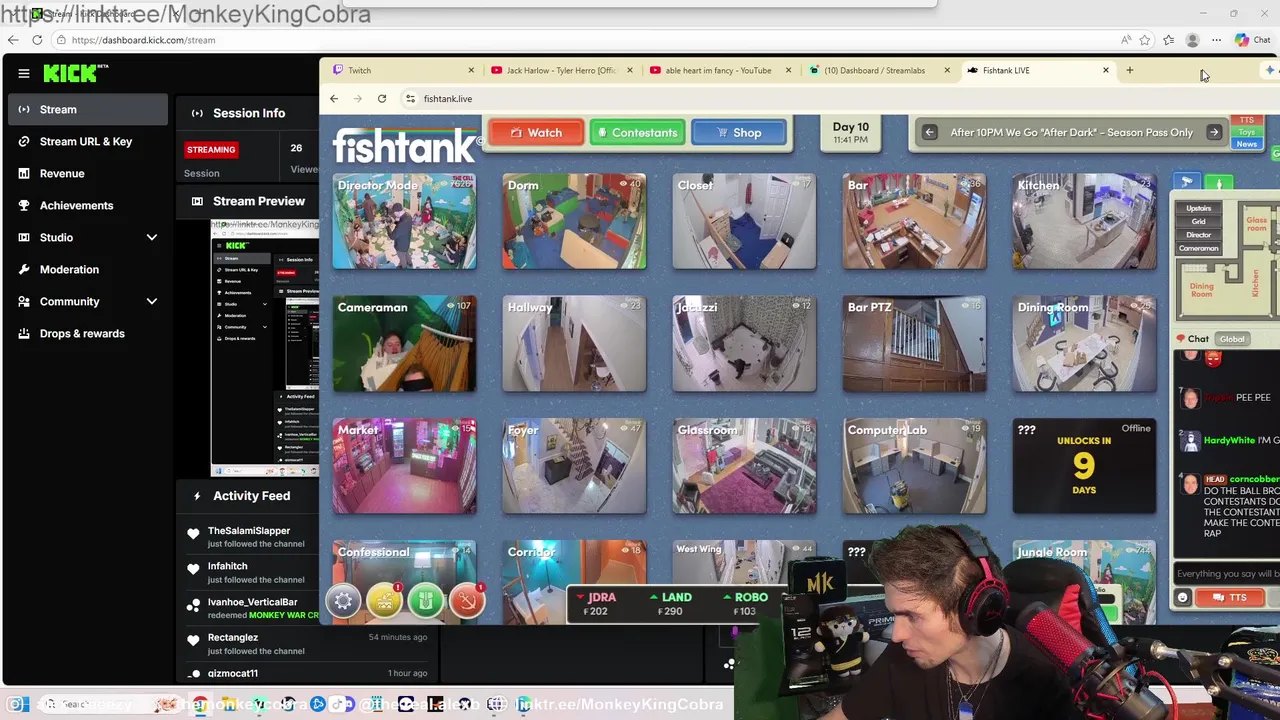Expand the Community section chevron
Screen dimensions: 1280x720
(x=151, y=301)
